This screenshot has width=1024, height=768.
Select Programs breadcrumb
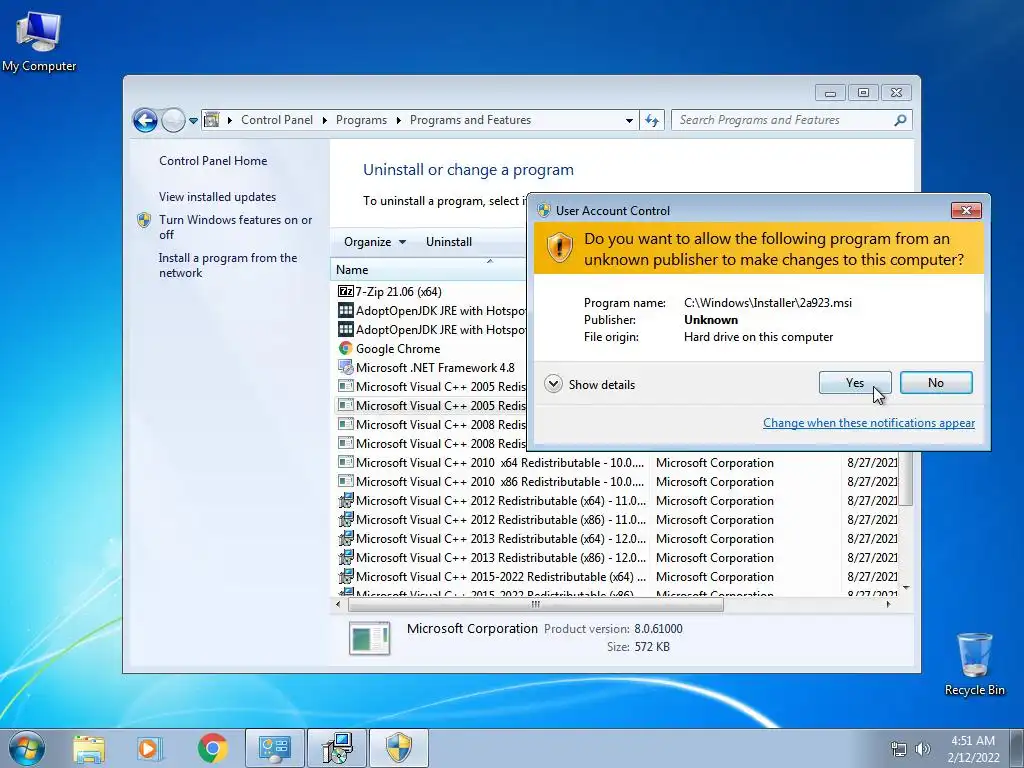tap(361, 120)
